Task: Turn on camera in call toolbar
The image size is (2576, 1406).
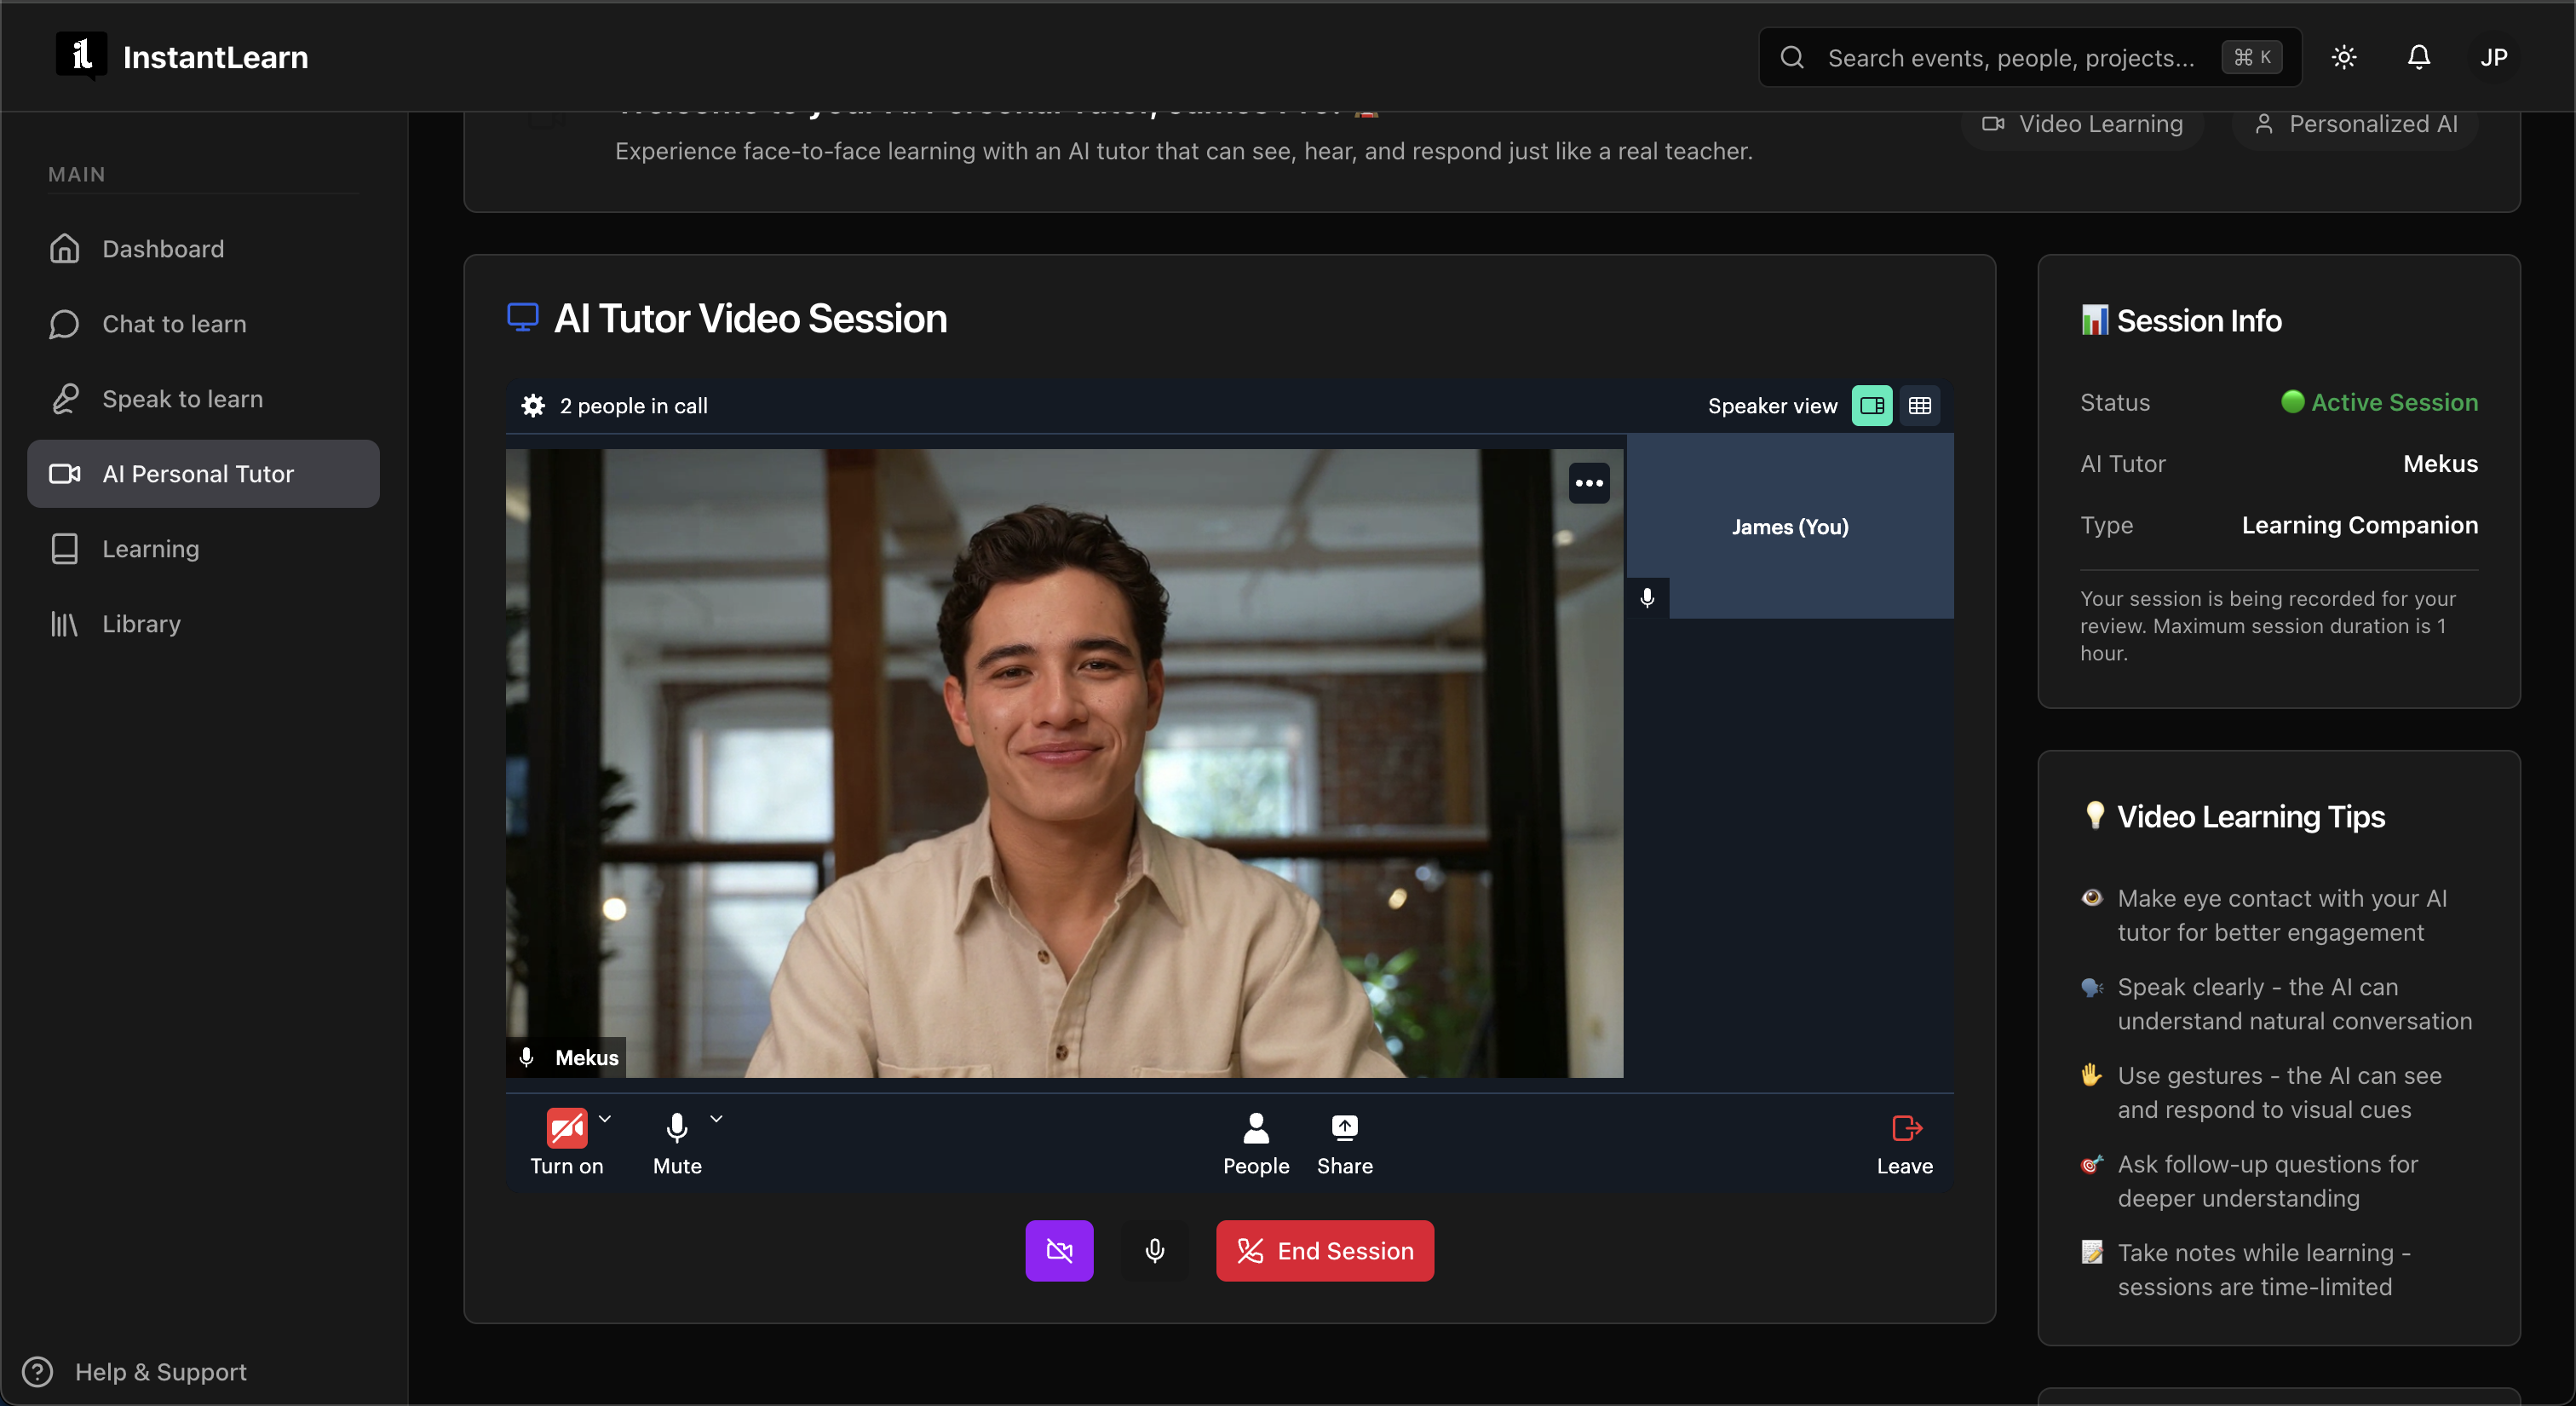Action: coord(566,1128)
